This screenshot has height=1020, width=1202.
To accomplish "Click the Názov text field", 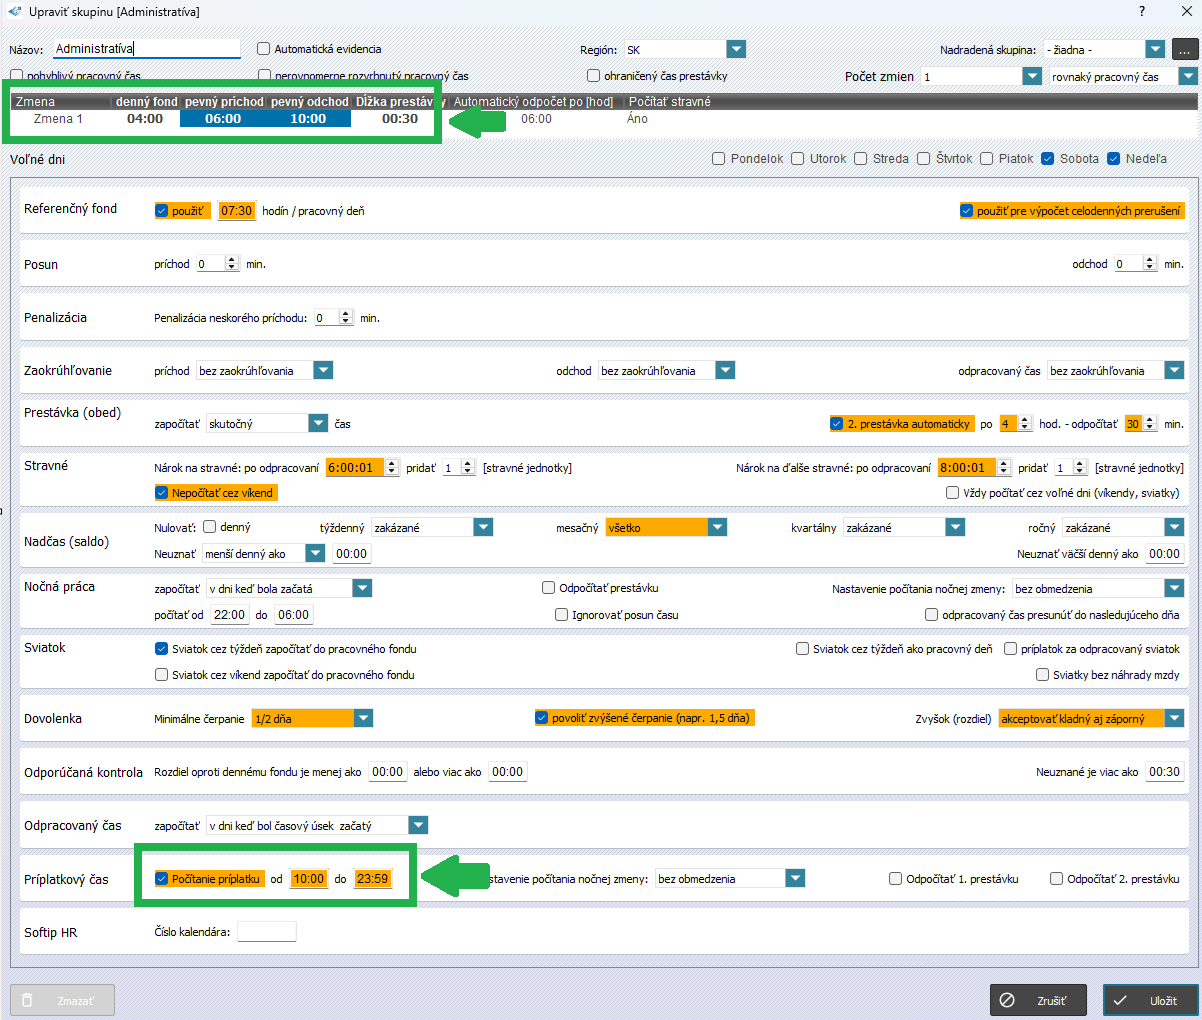I will click(x=146, y=49).
